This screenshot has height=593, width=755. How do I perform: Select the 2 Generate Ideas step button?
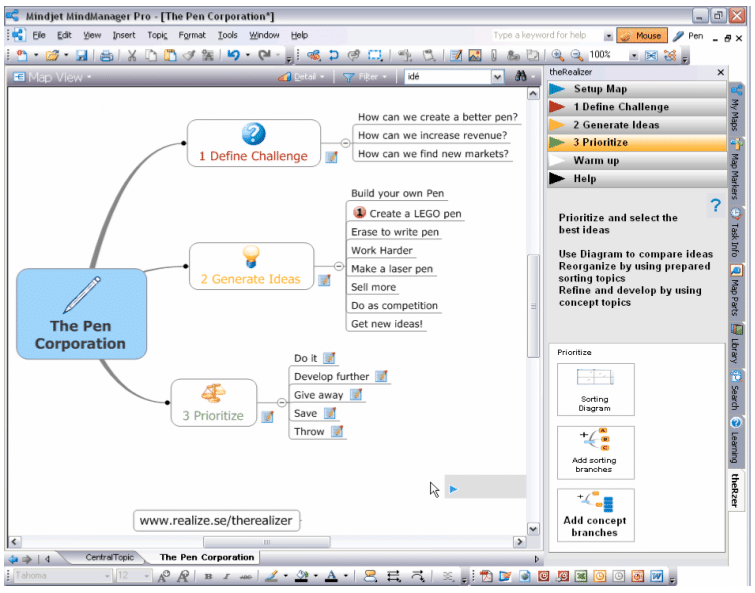(x=637, y=125)
